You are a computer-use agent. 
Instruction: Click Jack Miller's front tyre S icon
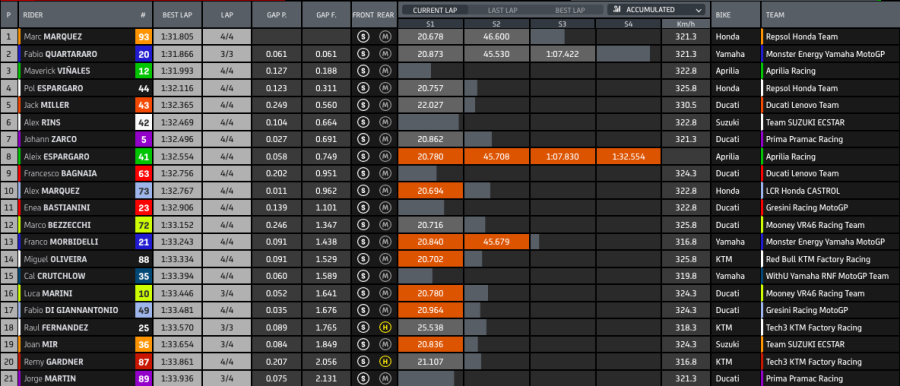tap(362, 105)
